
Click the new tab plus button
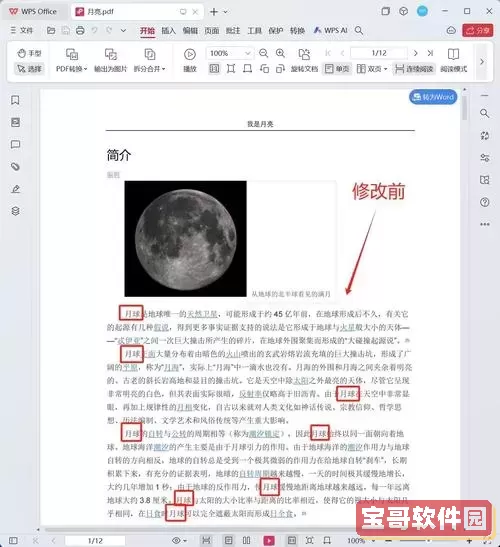[214, 12]
